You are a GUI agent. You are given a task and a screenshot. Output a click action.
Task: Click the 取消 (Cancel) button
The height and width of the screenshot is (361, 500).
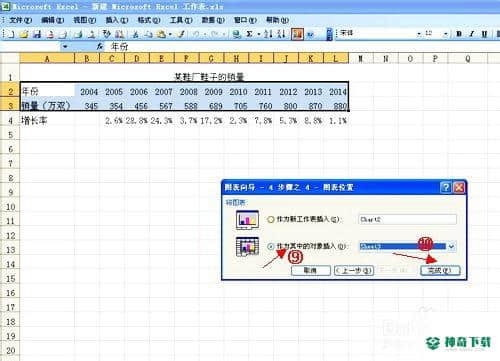pos(311,270)
